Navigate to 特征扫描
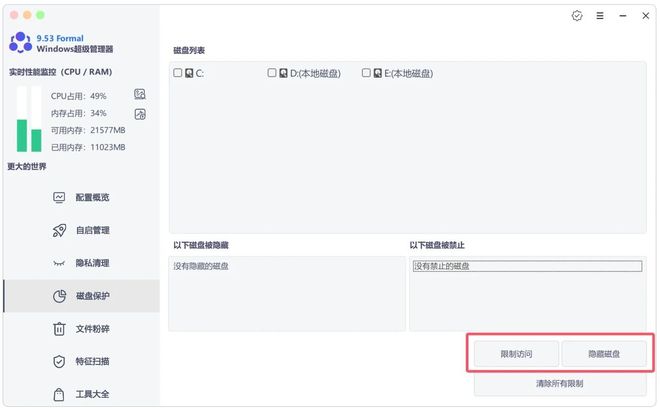Image resolution: width=660 pixels, height=410 pixels. 82,362
